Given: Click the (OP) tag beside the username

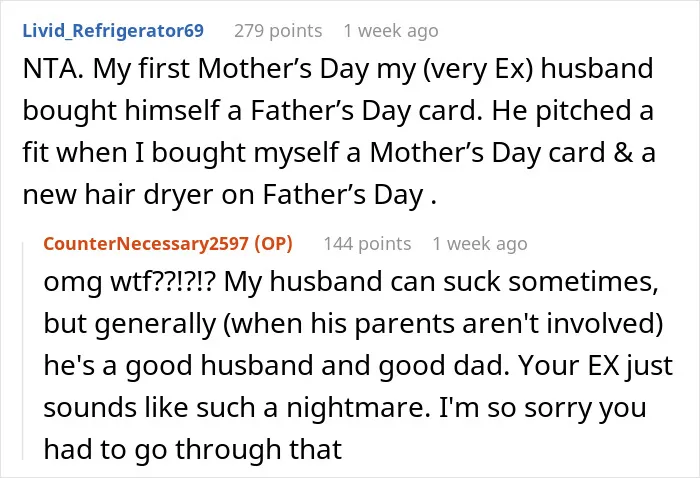Looking at the screenshot, I should click(274, 244).
